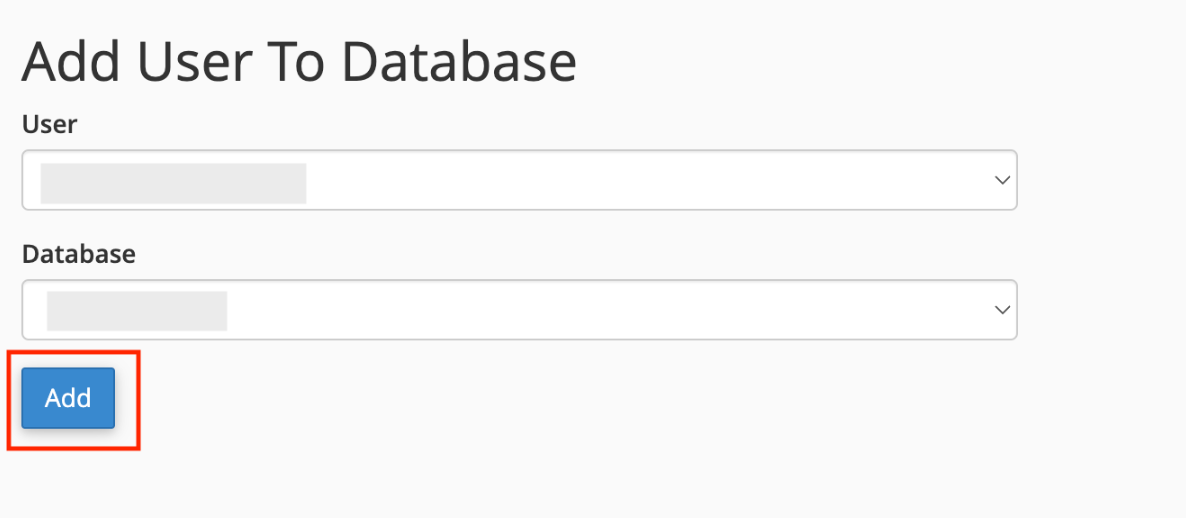Click the blue Add button
This screenshot has height=518, width=1186.
coord(68,398)
